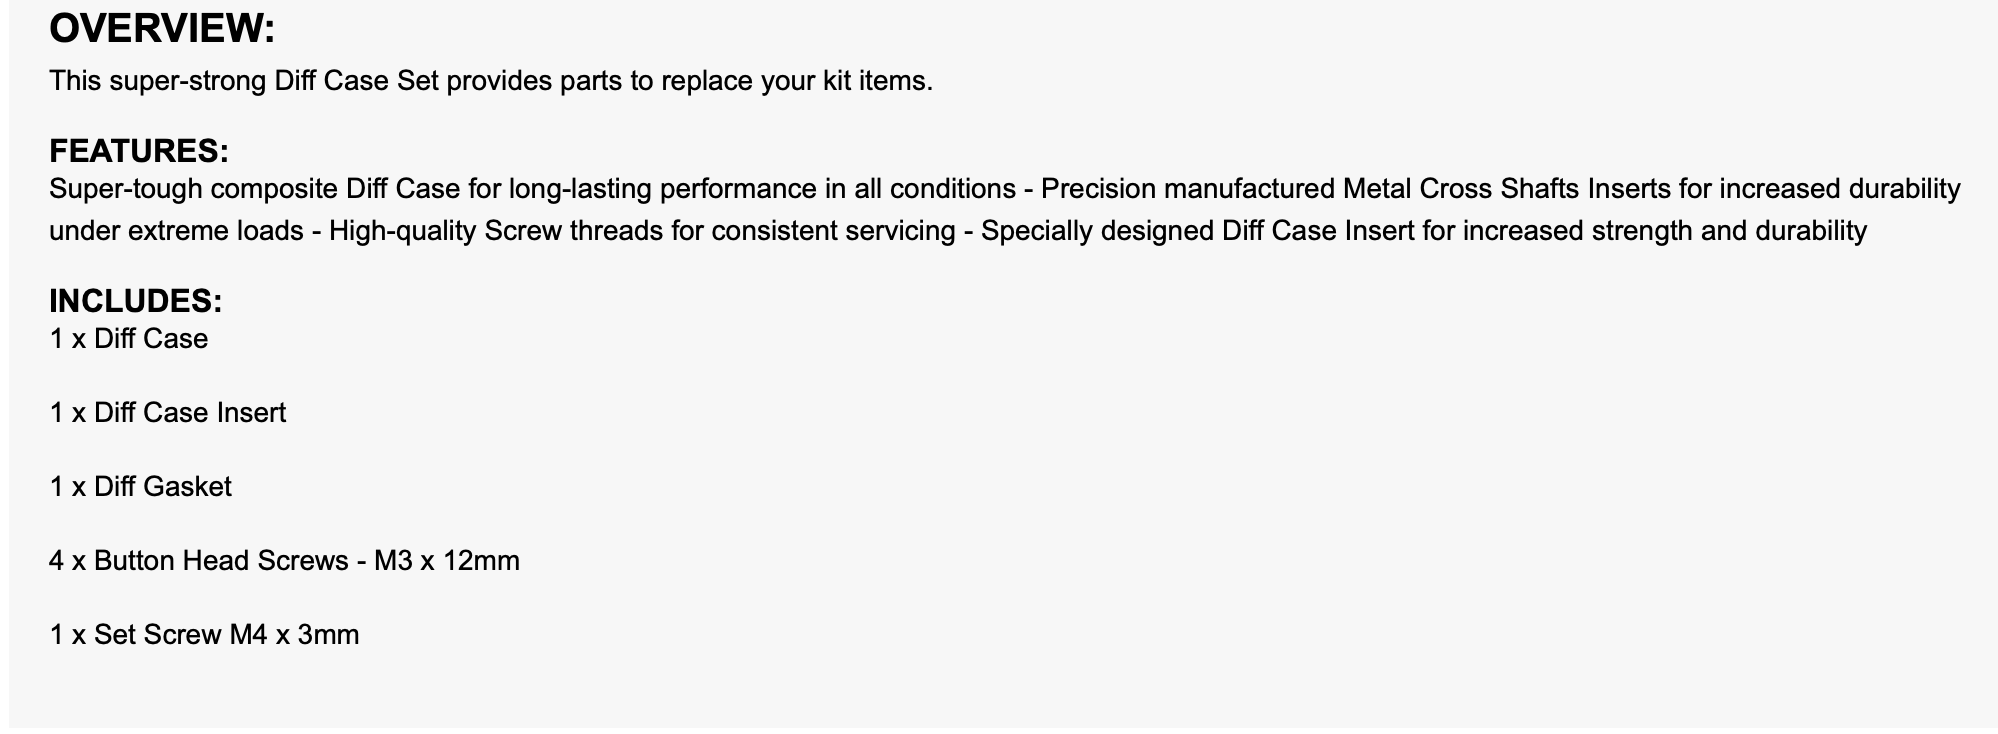Select the "1 x Diff Gasket" line

coord(140,487)
